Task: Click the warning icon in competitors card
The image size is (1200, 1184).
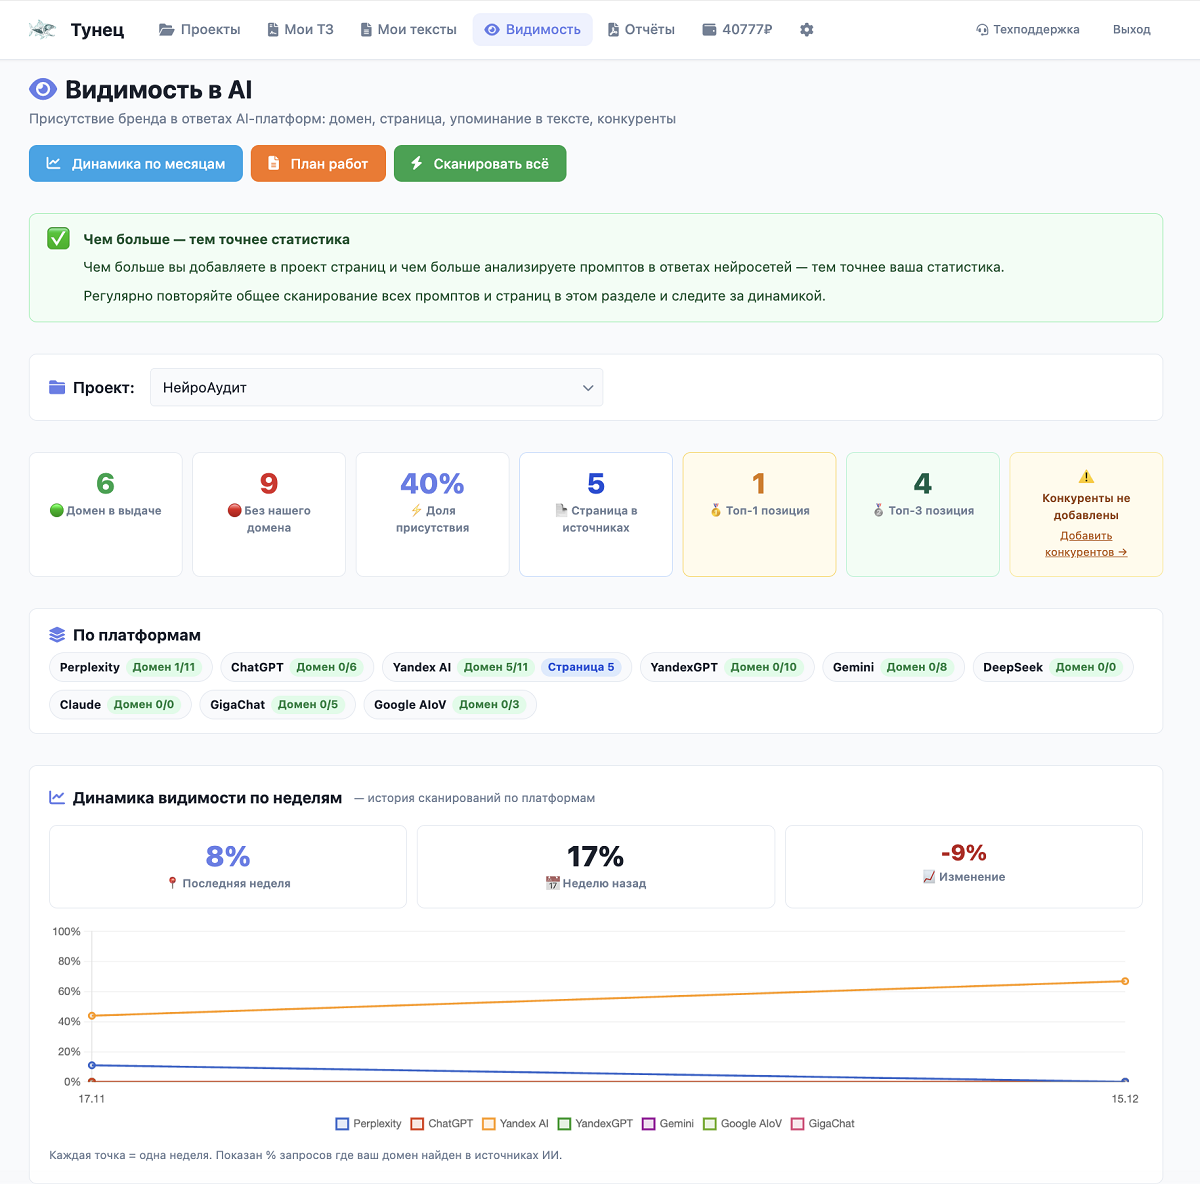Action: pyautogui.click(x=1086, y=477)
